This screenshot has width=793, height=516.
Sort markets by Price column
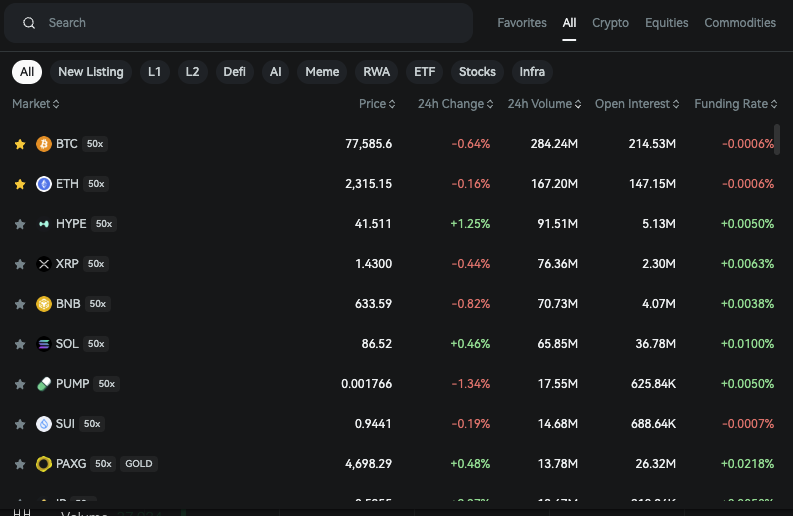[377, 104]
